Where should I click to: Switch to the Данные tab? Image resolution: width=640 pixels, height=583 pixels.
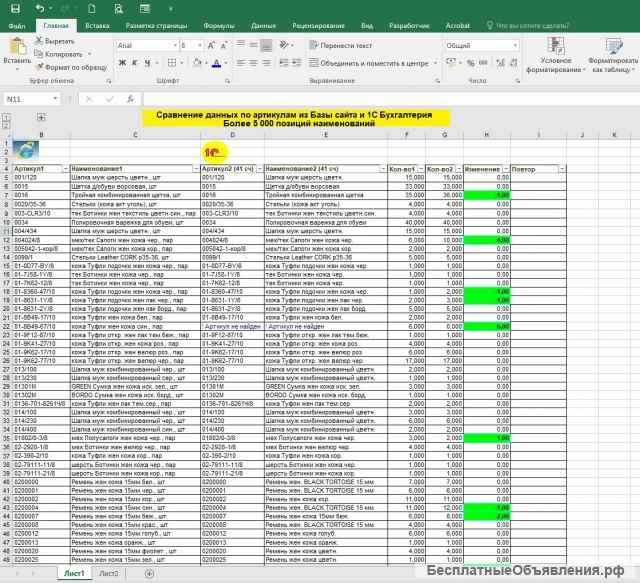click(263, 26)
